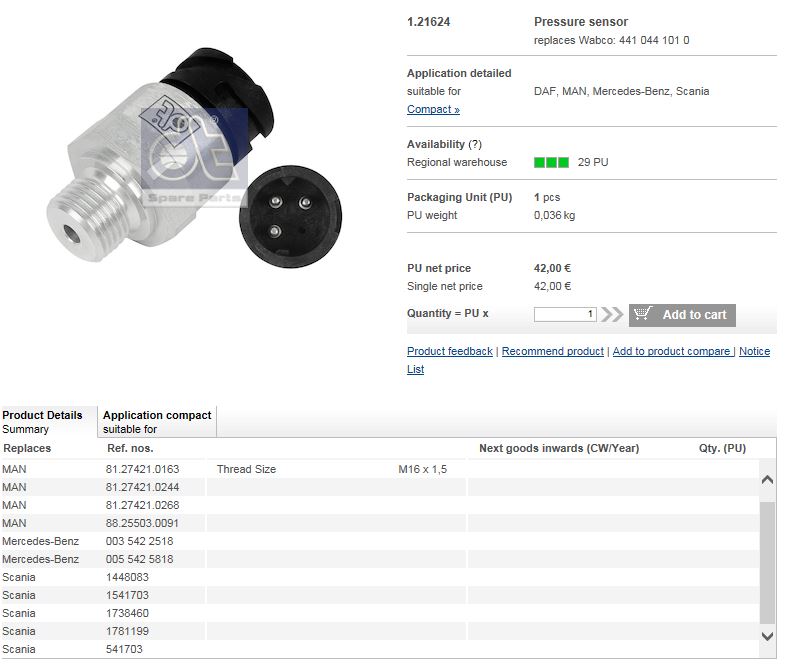Focus the quantity input field
The width and height of the screenshot is (792, 667).
[x=565, y=314]
